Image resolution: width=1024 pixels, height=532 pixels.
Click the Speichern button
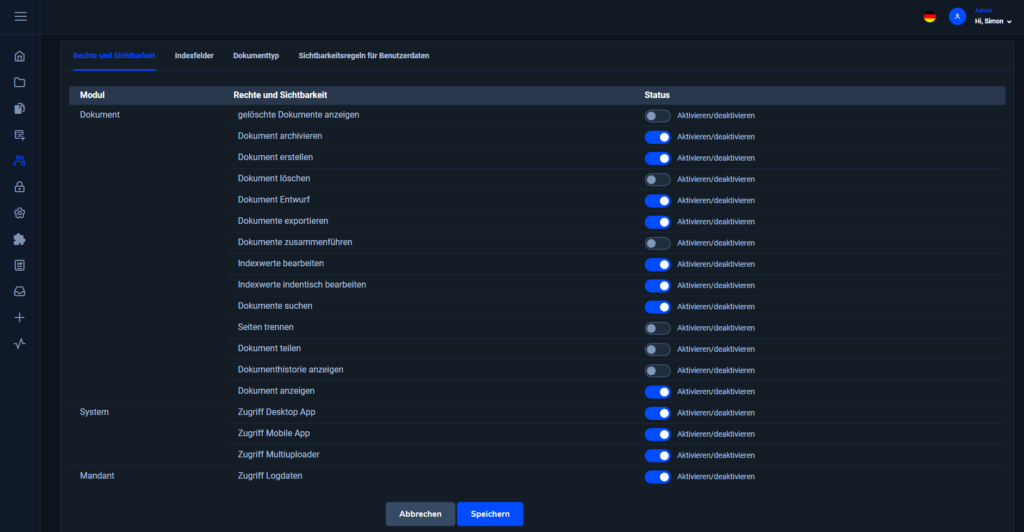pyautogui.click(x=490, y=514)
